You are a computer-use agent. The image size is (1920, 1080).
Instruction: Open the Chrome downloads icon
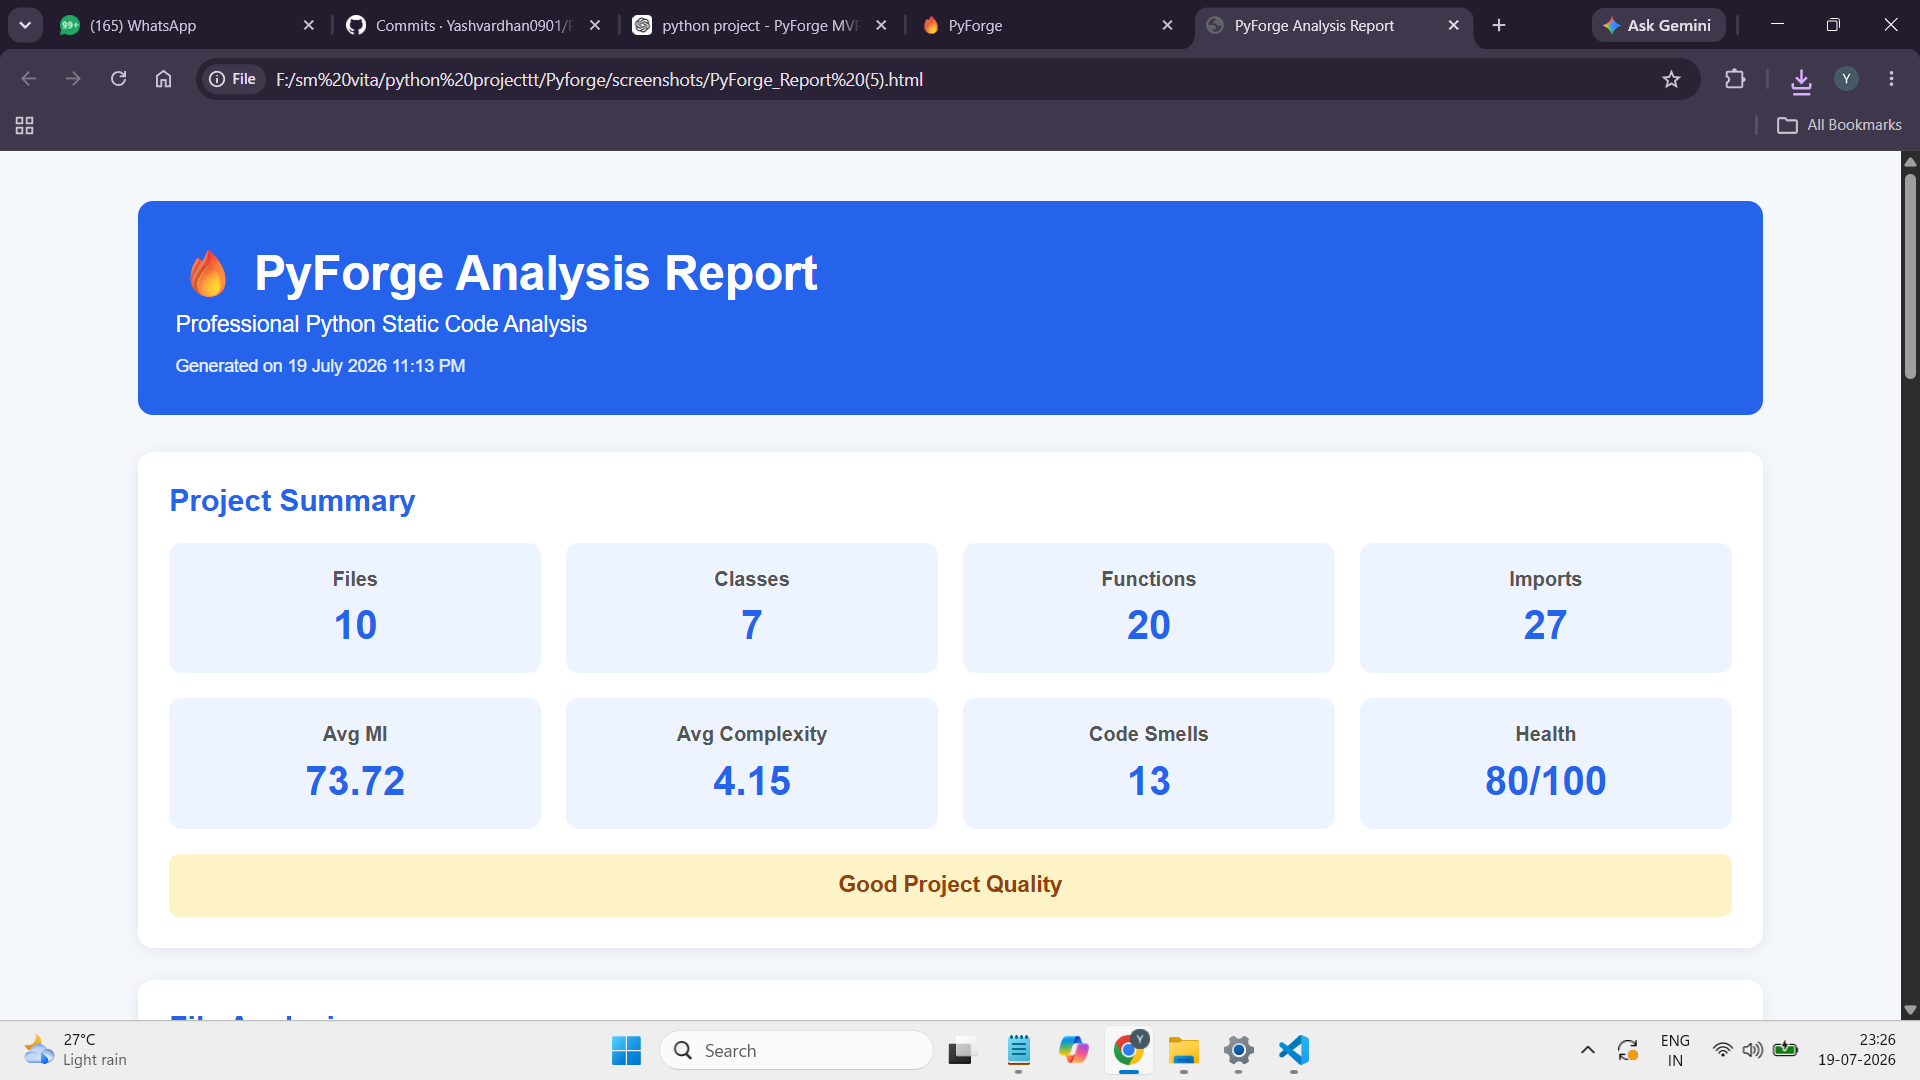[x=1801, y=80]
